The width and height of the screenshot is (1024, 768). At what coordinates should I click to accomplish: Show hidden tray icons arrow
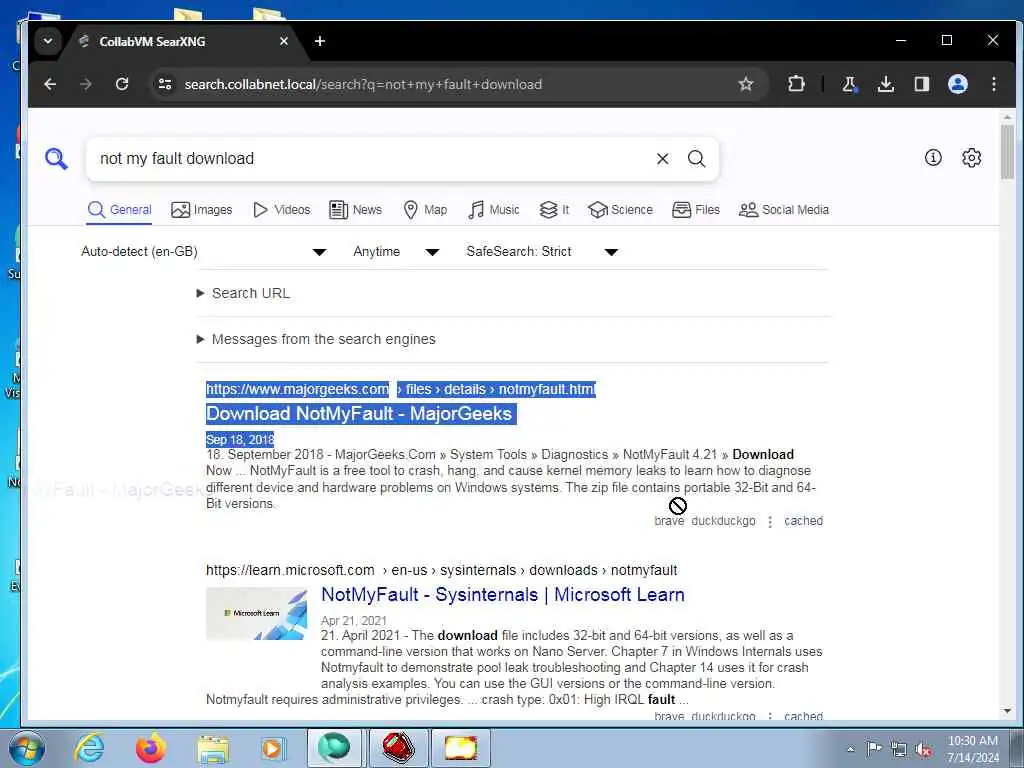click(850, 749)
